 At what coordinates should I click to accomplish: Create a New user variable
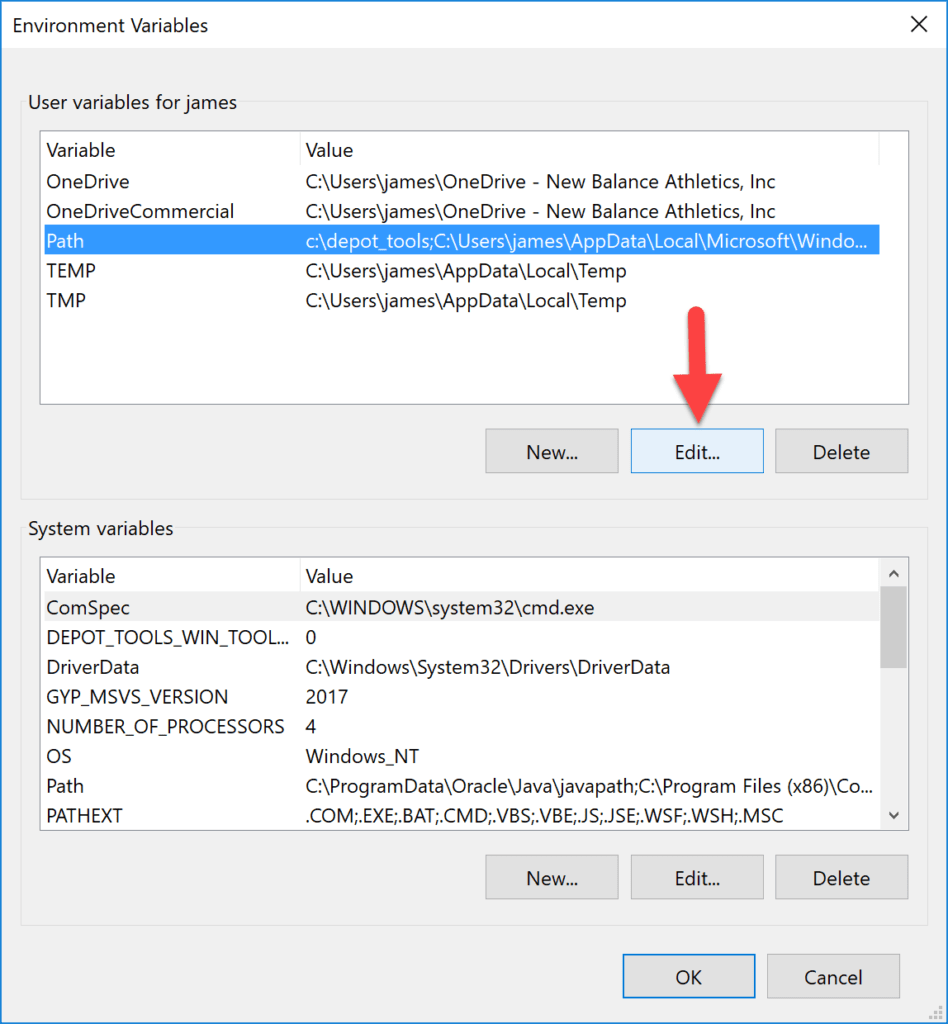coord(551,451)
